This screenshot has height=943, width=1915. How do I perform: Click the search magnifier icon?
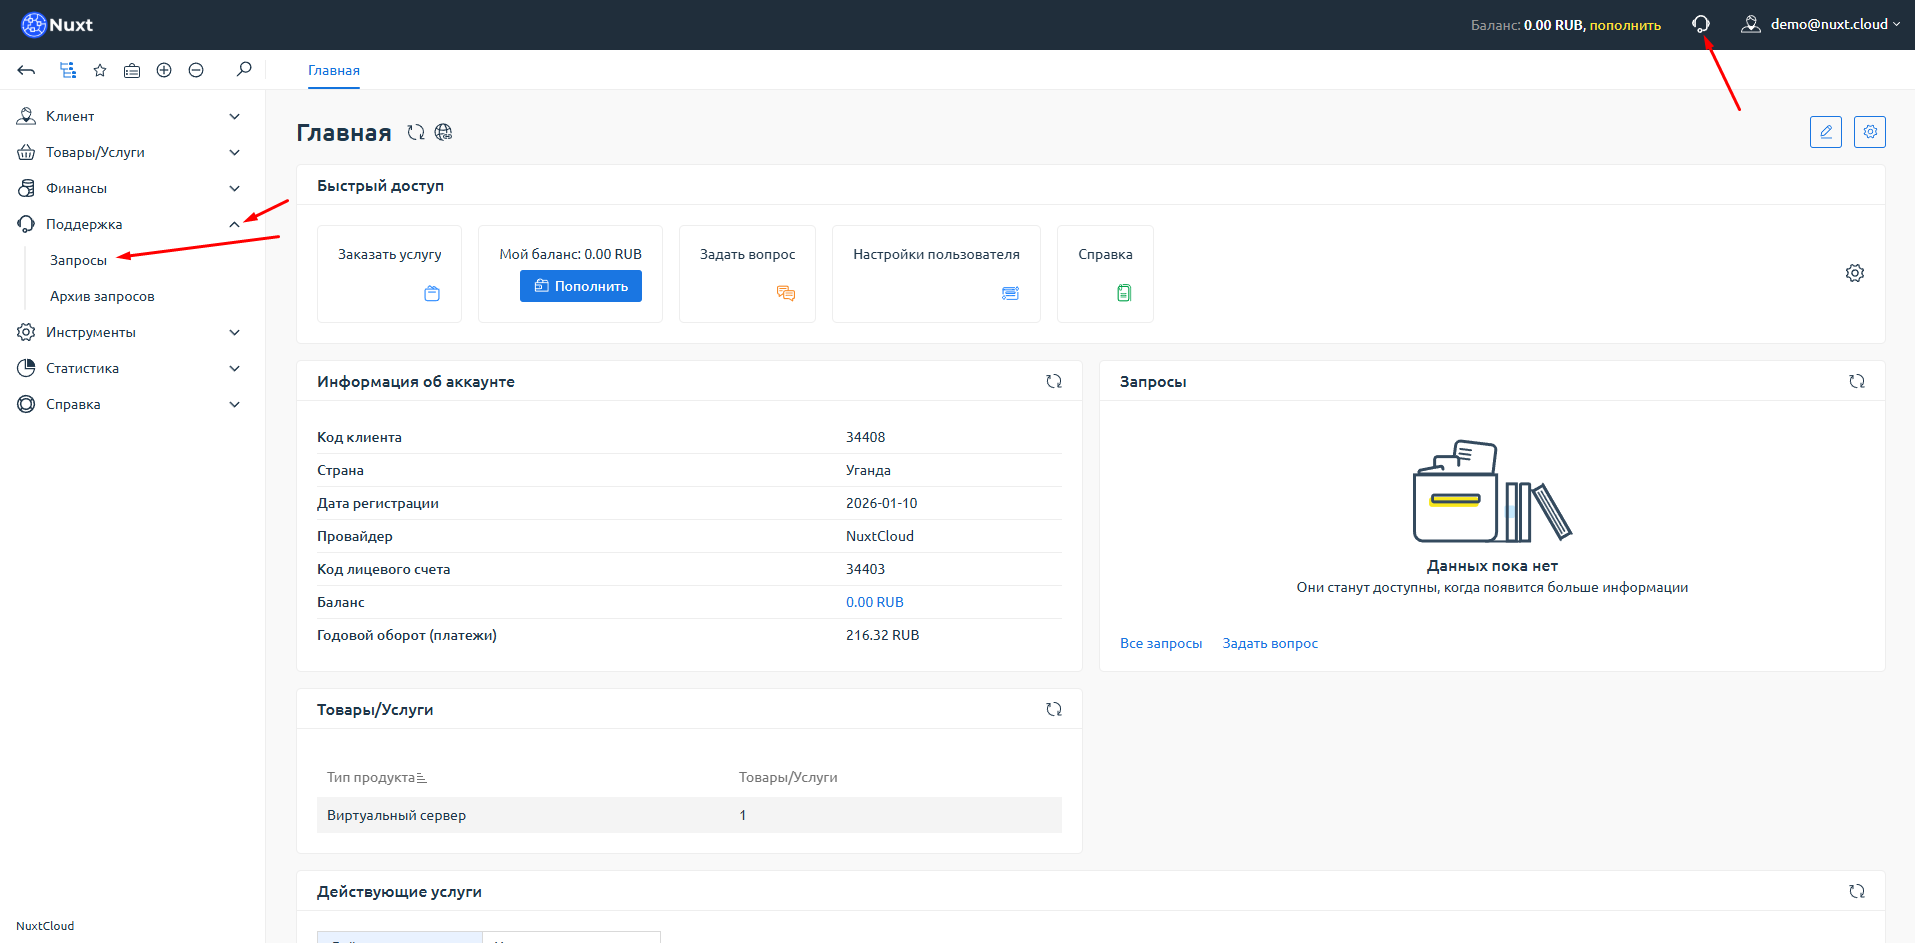pos(244,70)
